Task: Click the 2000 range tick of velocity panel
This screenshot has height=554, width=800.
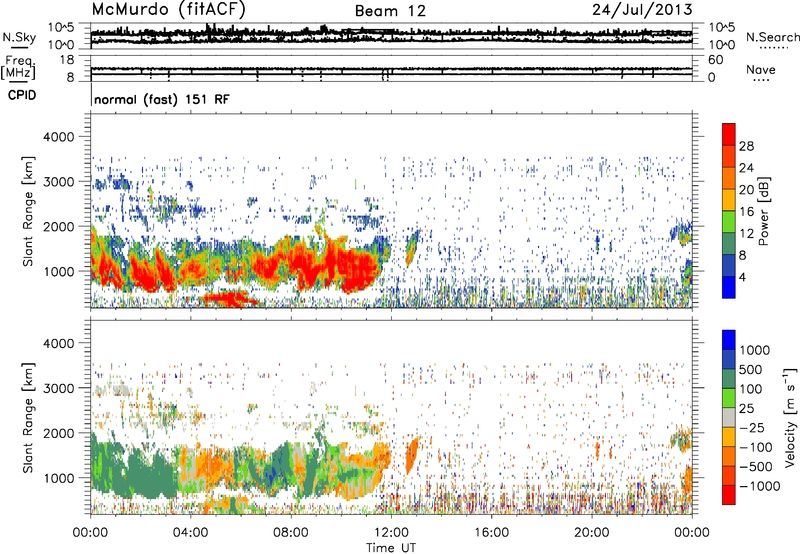Action: tap(59, 433)
